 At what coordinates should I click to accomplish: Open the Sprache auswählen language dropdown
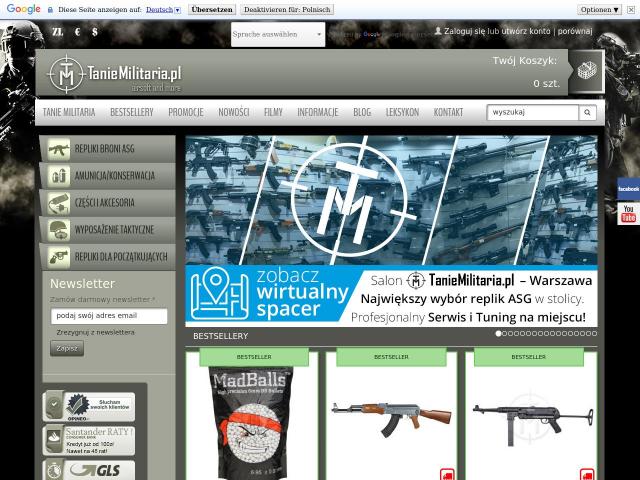(278, 34)
